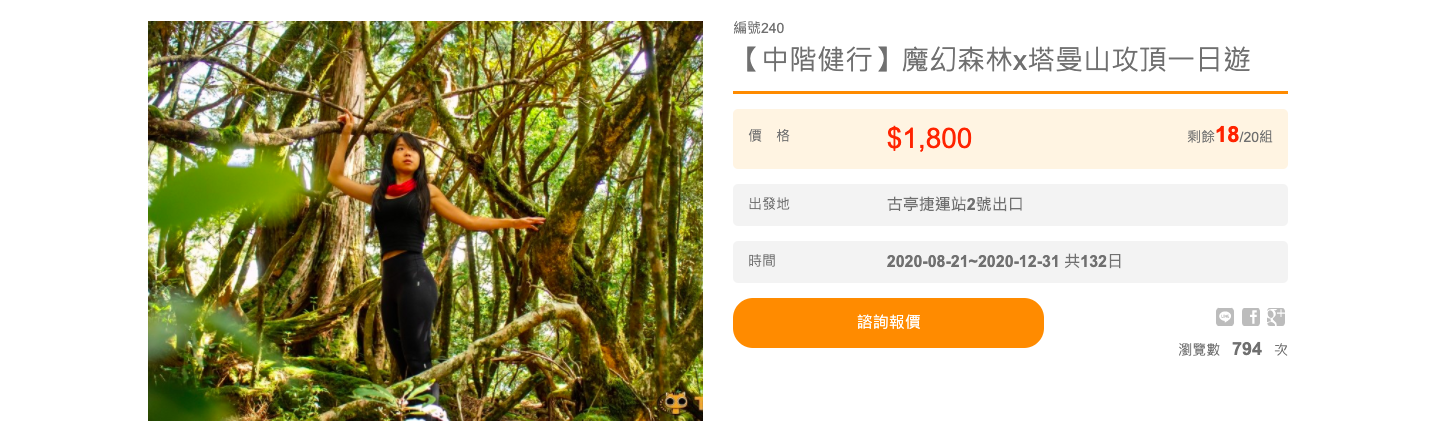Click the tour title 魔幻森林x塔曼山攻頂一日遊

point(1076,60)
